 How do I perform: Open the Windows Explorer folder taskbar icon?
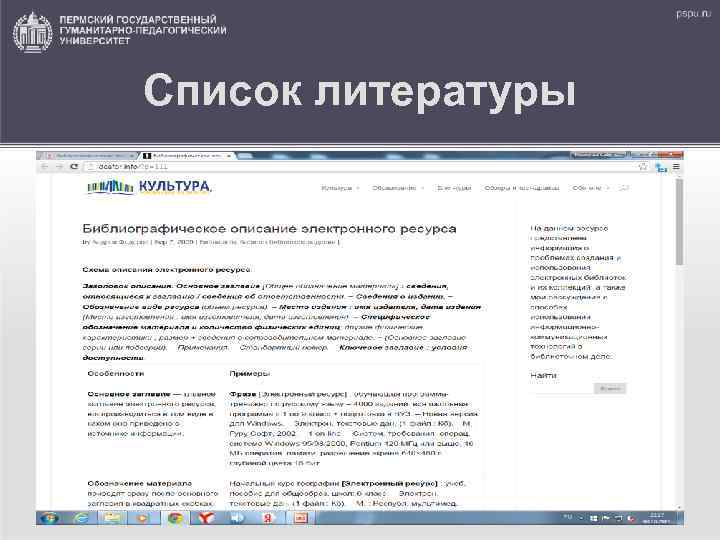(x=112, y=518)
